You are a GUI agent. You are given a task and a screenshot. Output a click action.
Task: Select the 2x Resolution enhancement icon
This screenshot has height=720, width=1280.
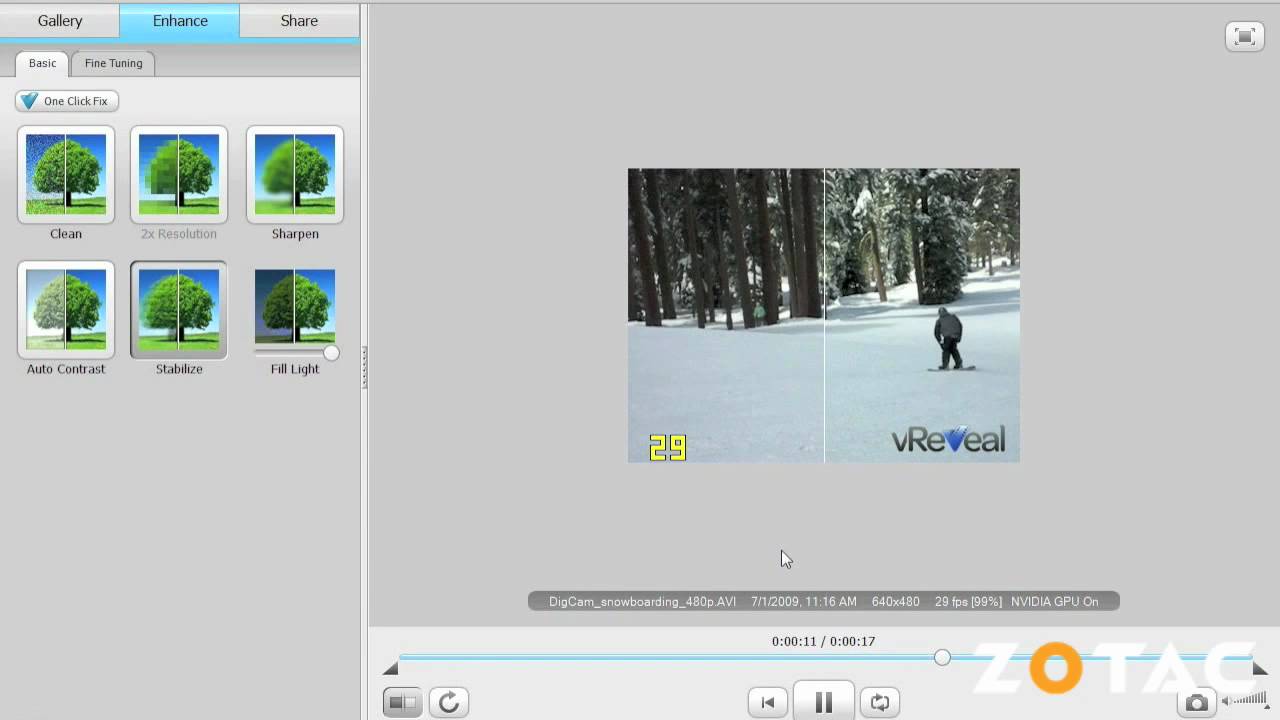coord(179,175)
